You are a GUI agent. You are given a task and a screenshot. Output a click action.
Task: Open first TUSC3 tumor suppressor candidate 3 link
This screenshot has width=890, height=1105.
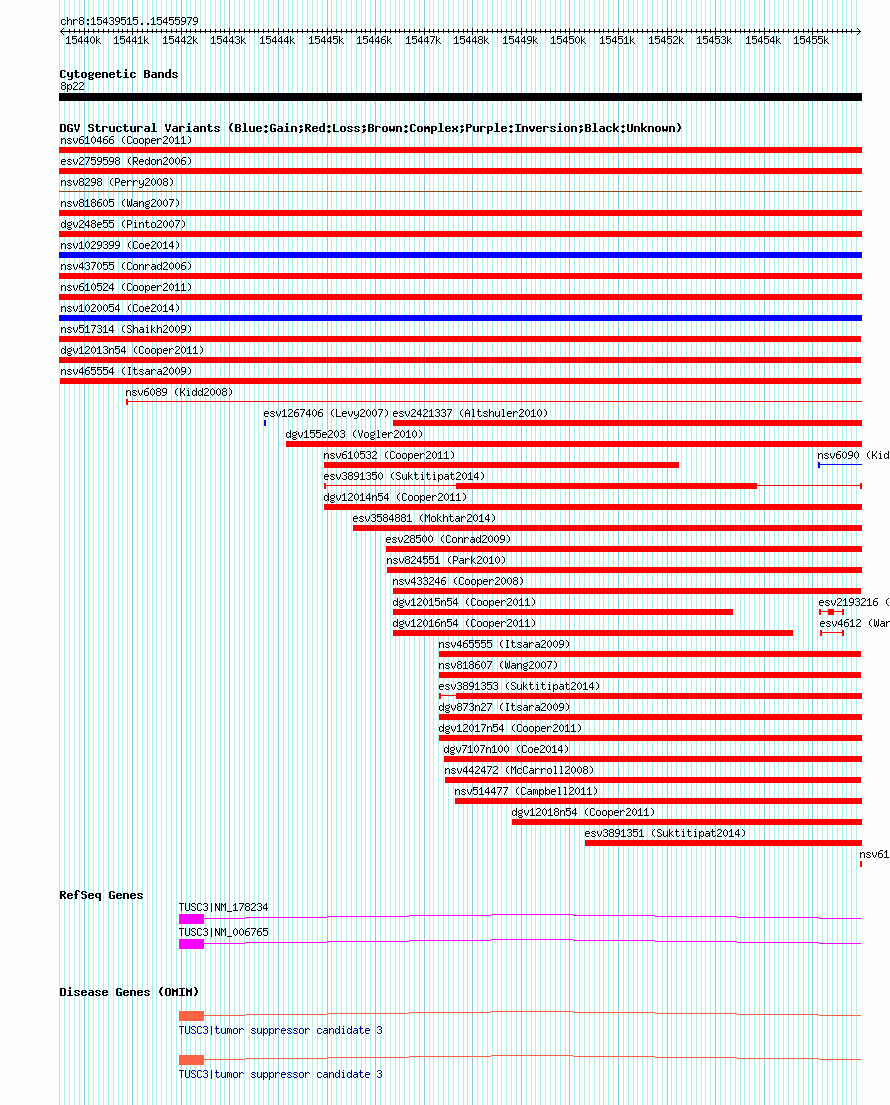[280, 1030]
